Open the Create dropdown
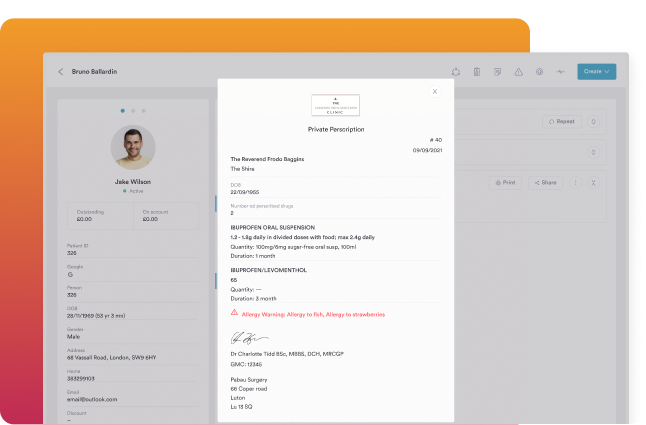 (596, 72)
